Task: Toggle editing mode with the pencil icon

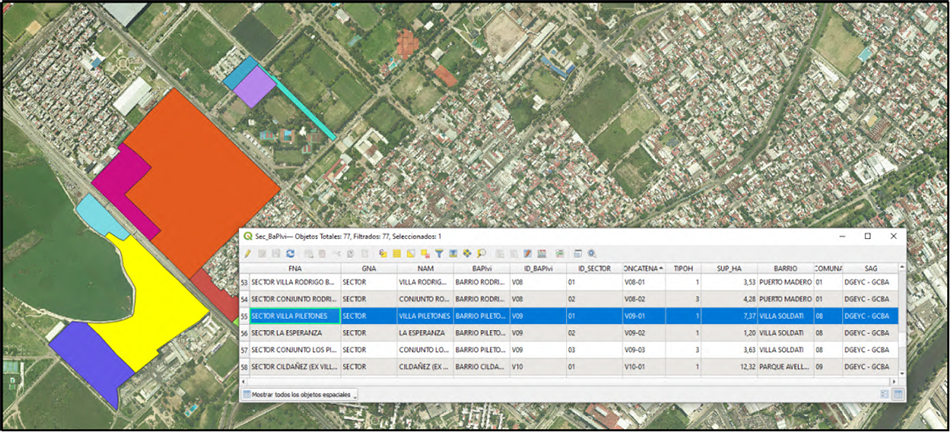Action: (248, 254)
